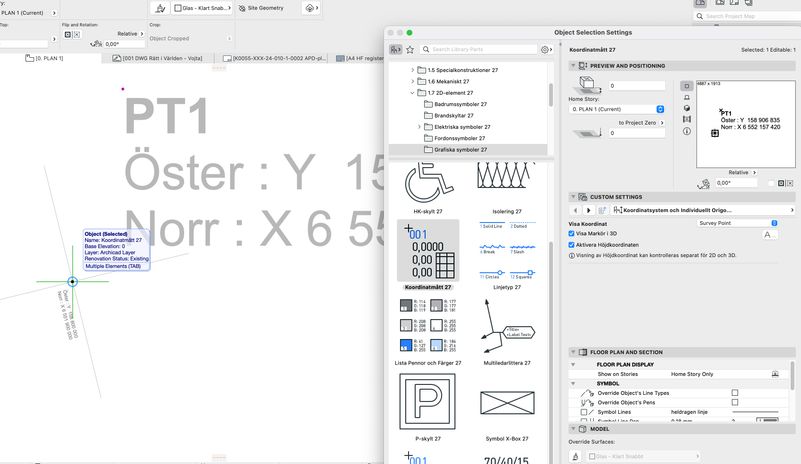The width and height of the screenshot is (801, 464).
Task: Click Symbol Lines heldragen linje line sample
Action: pyautogui.click(x=755, y=412)
